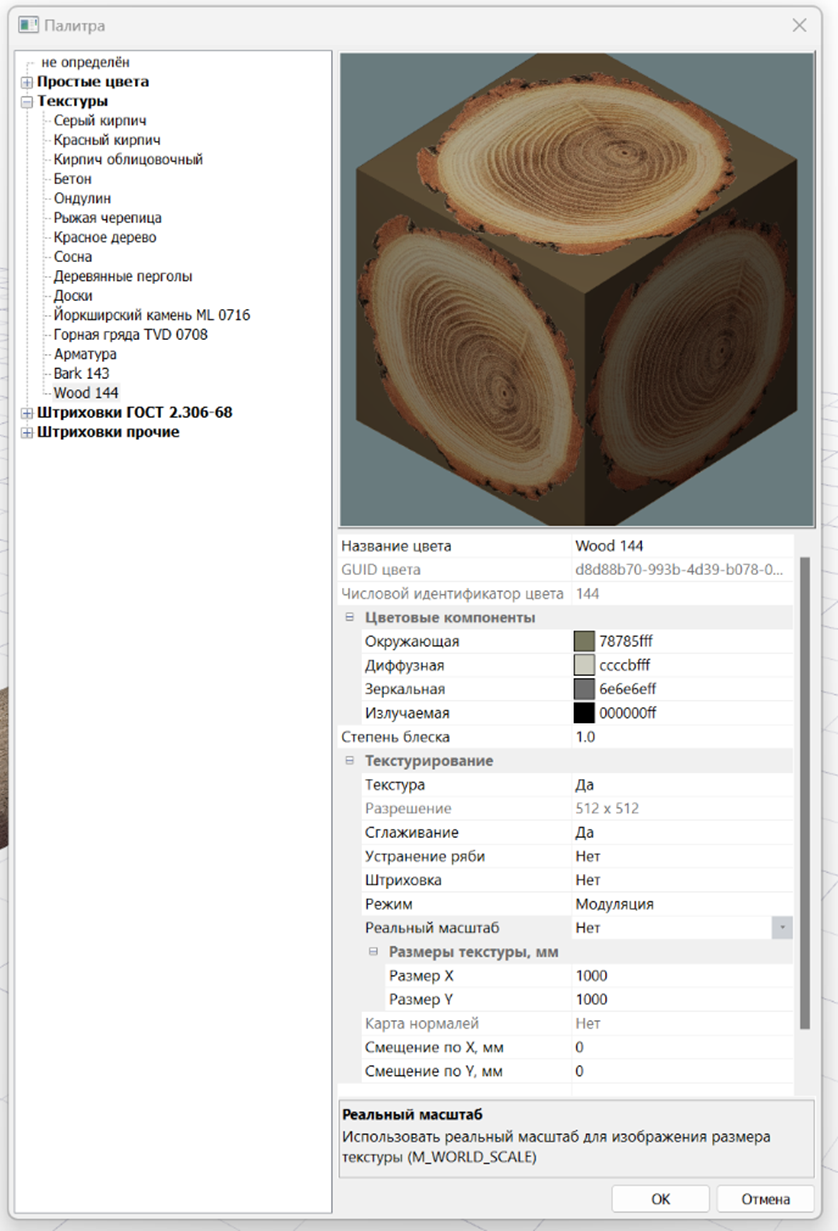Collapse the Размеры текстуры, мм subsection
The height and width of the screenshot is (1231, 838).
pos(373,952)
